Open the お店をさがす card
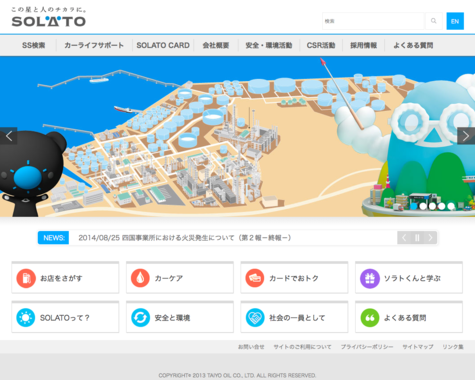 [x=65, y=277]
